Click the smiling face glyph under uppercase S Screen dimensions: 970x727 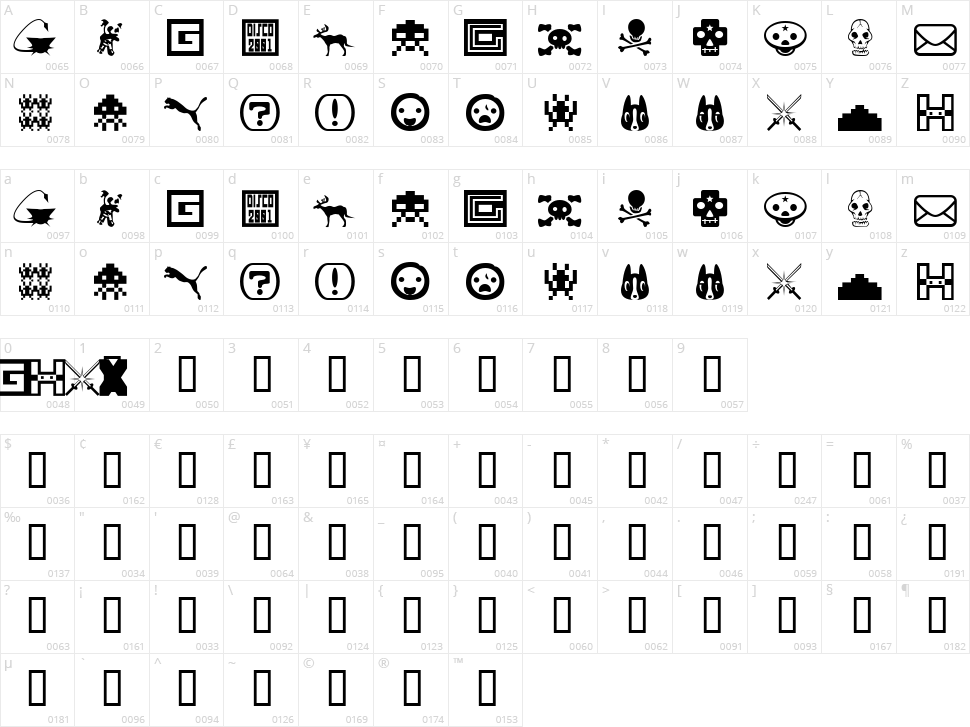point(410,113)
